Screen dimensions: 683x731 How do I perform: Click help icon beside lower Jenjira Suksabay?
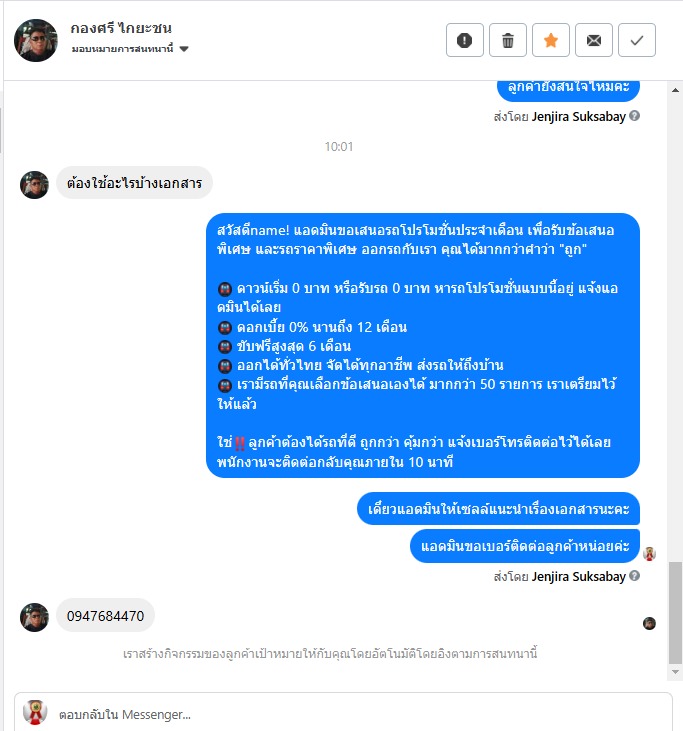pos(634,576)
